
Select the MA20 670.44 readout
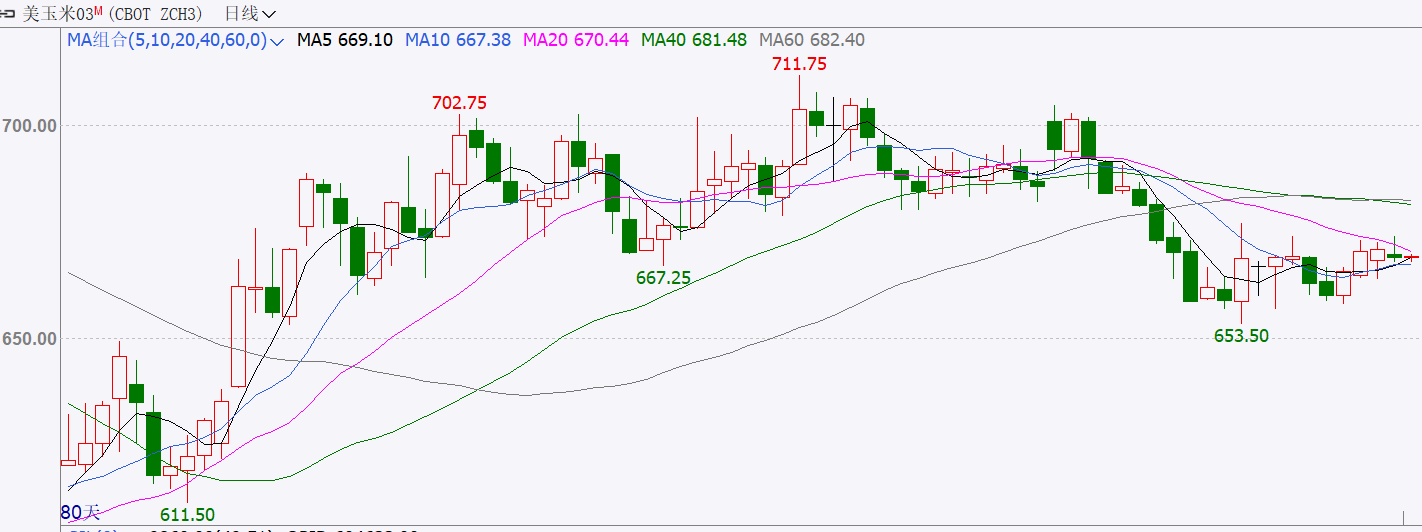(x=576, y=40)
